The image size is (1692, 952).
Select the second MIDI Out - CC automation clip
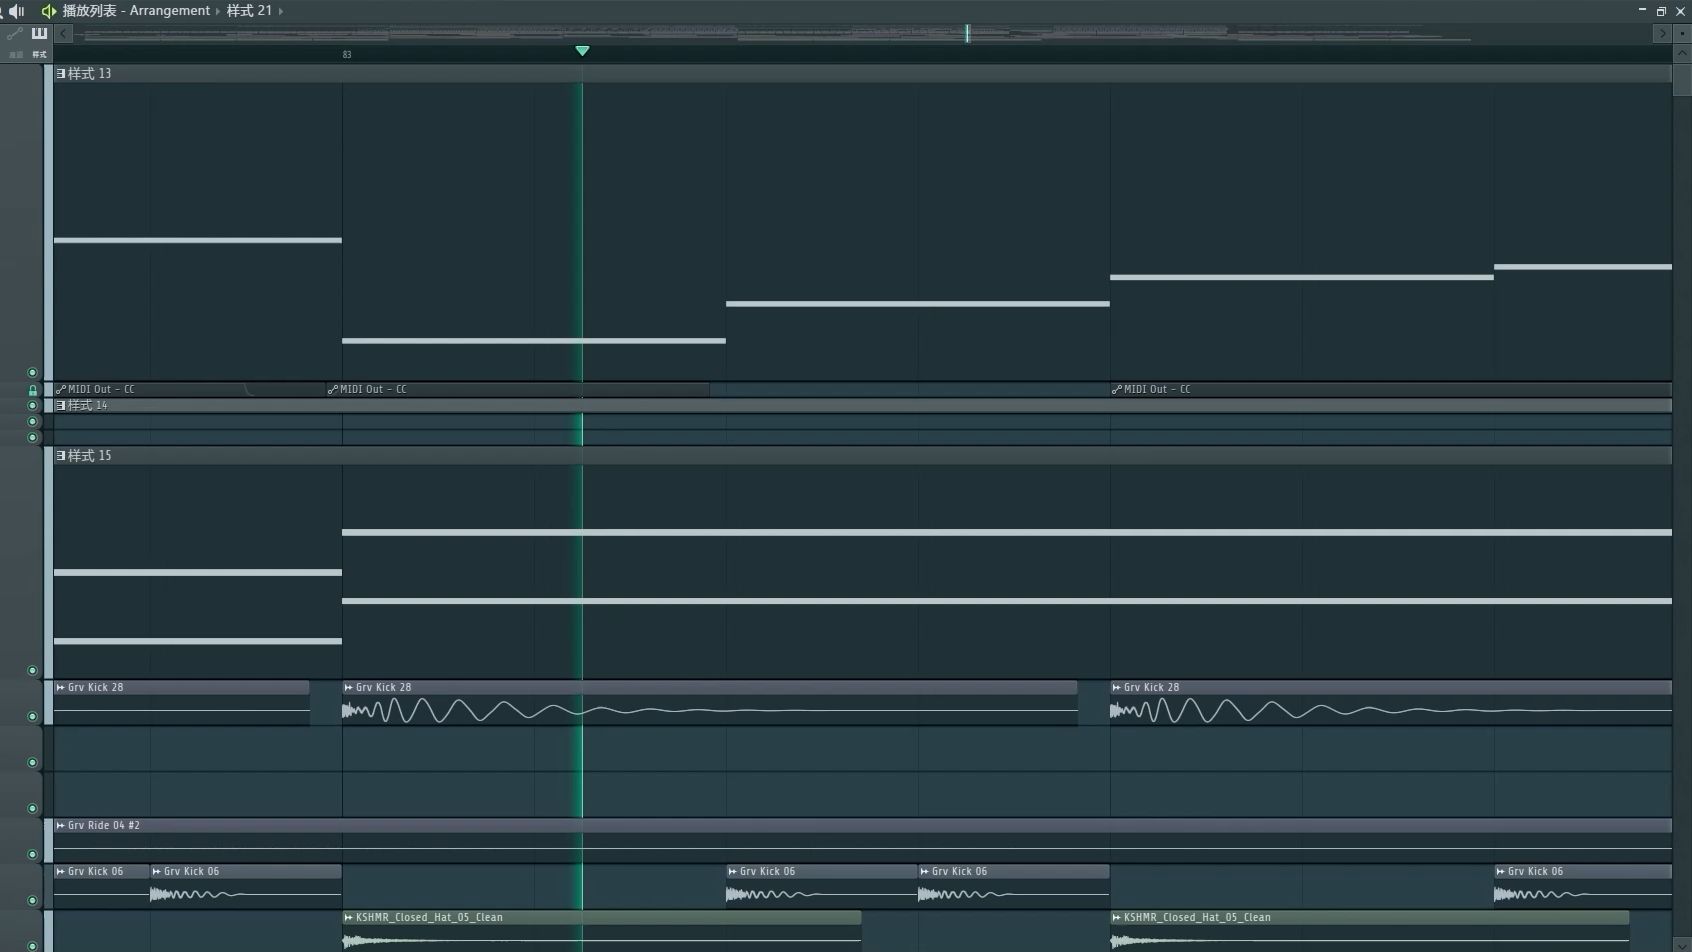click(518, 389)
